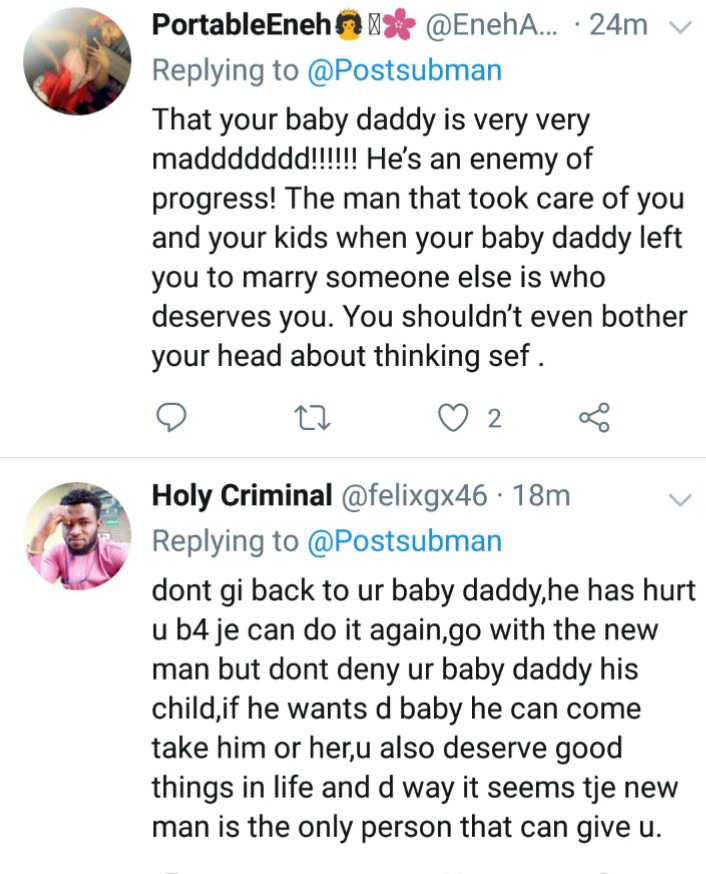This screenshot has height=874, width=706.
Task: Like PortableEneh's tweet with the heart icon
Action: (x=455, y=418)
